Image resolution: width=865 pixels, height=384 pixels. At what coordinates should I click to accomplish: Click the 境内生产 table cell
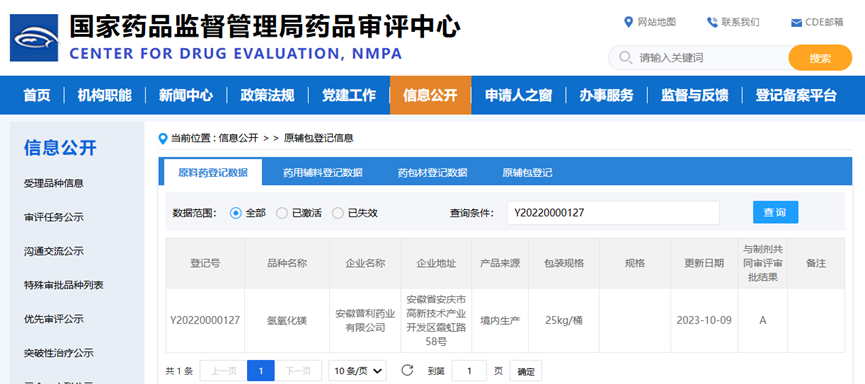click(500, 320)
